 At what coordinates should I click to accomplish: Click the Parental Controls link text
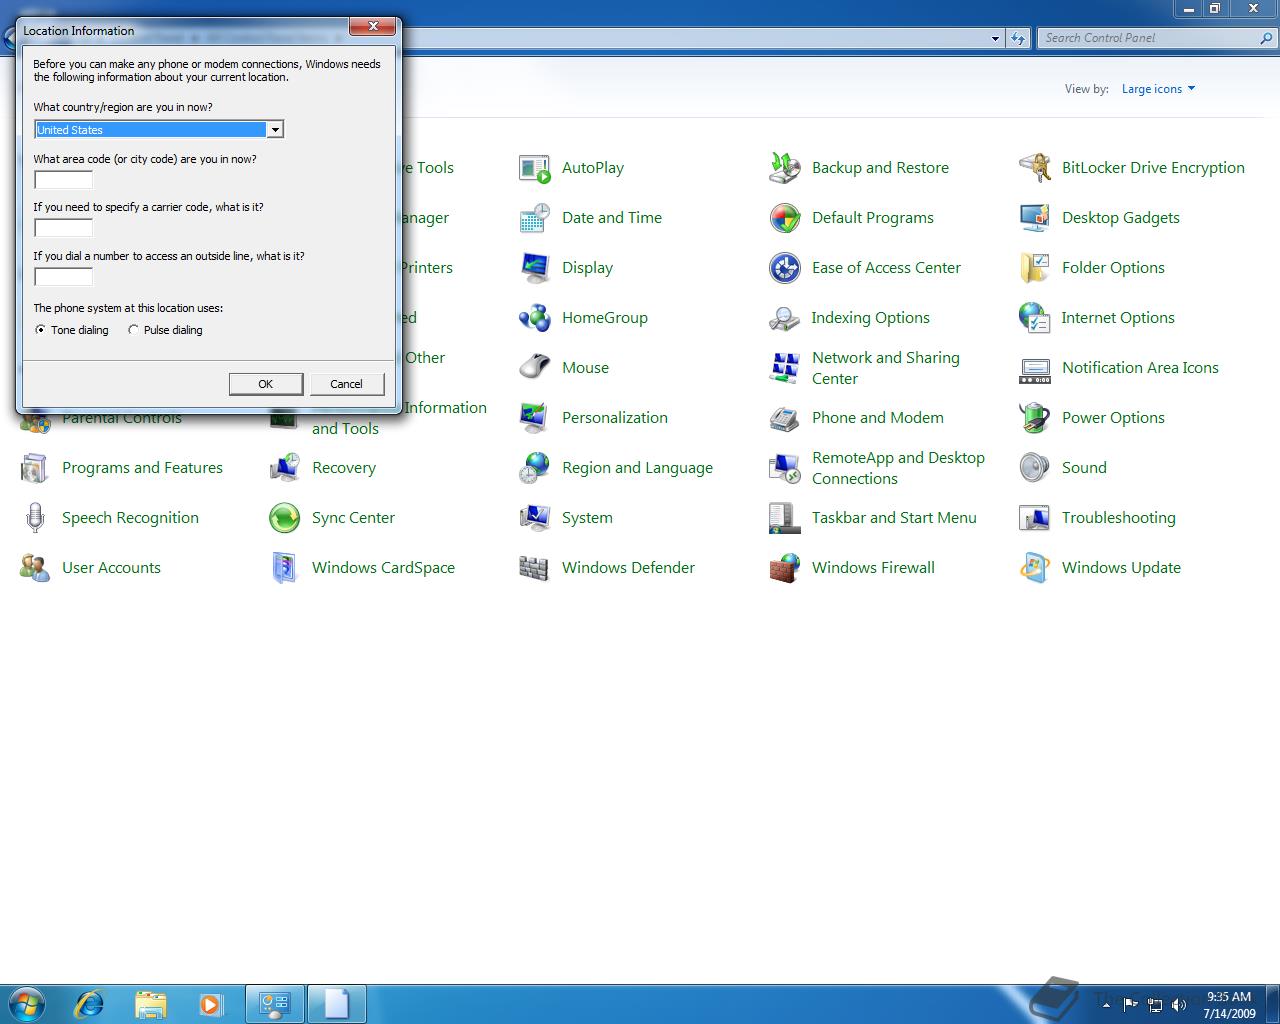pyautogui.click(x=122, y=418)
